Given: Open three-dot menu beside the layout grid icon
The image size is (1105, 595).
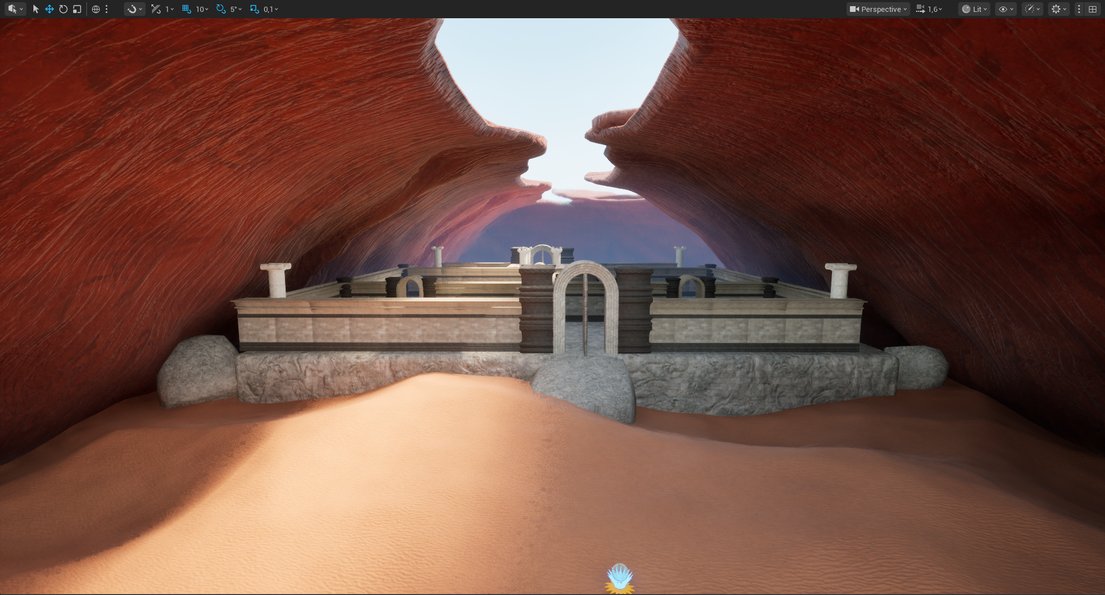Looking at the screenshot, I should tap(1079, 9).
